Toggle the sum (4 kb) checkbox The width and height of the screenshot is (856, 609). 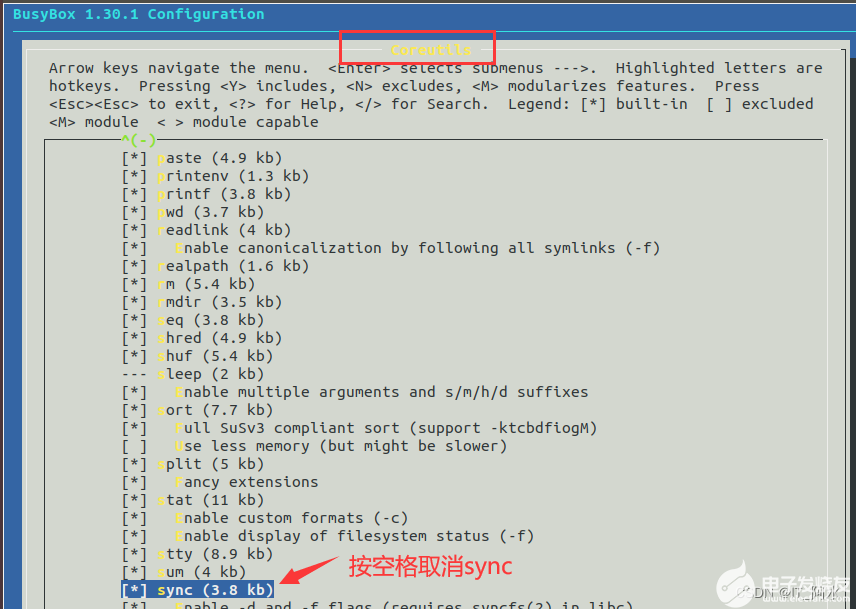(x=134, y=572)
